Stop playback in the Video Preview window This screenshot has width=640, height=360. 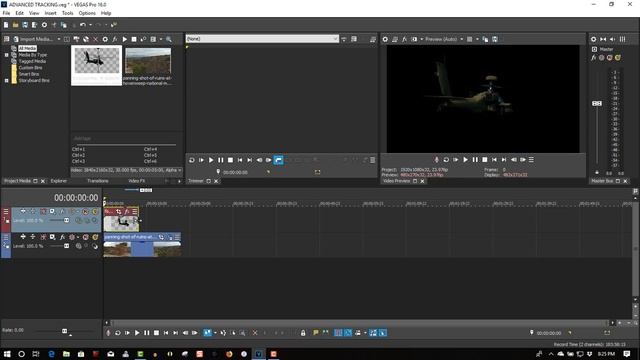click(484, 160)
